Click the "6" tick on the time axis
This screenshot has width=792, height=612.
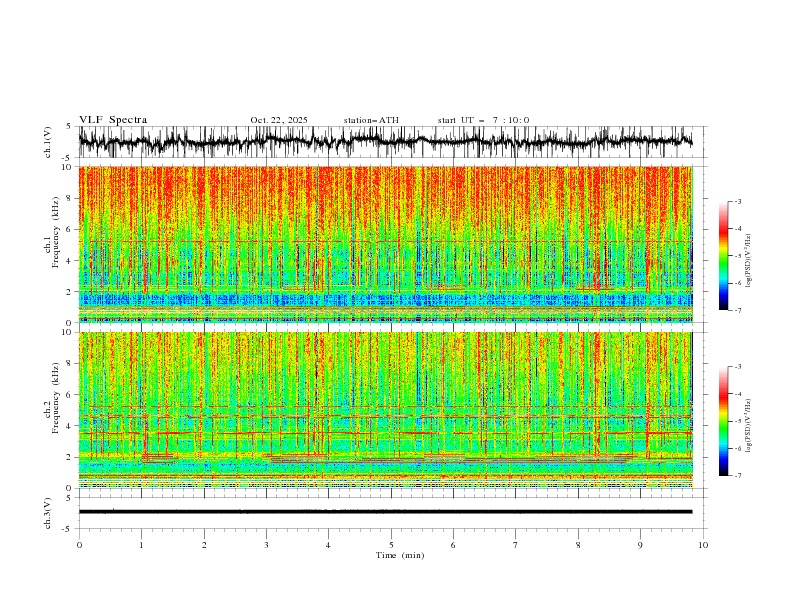pos(453,545)
